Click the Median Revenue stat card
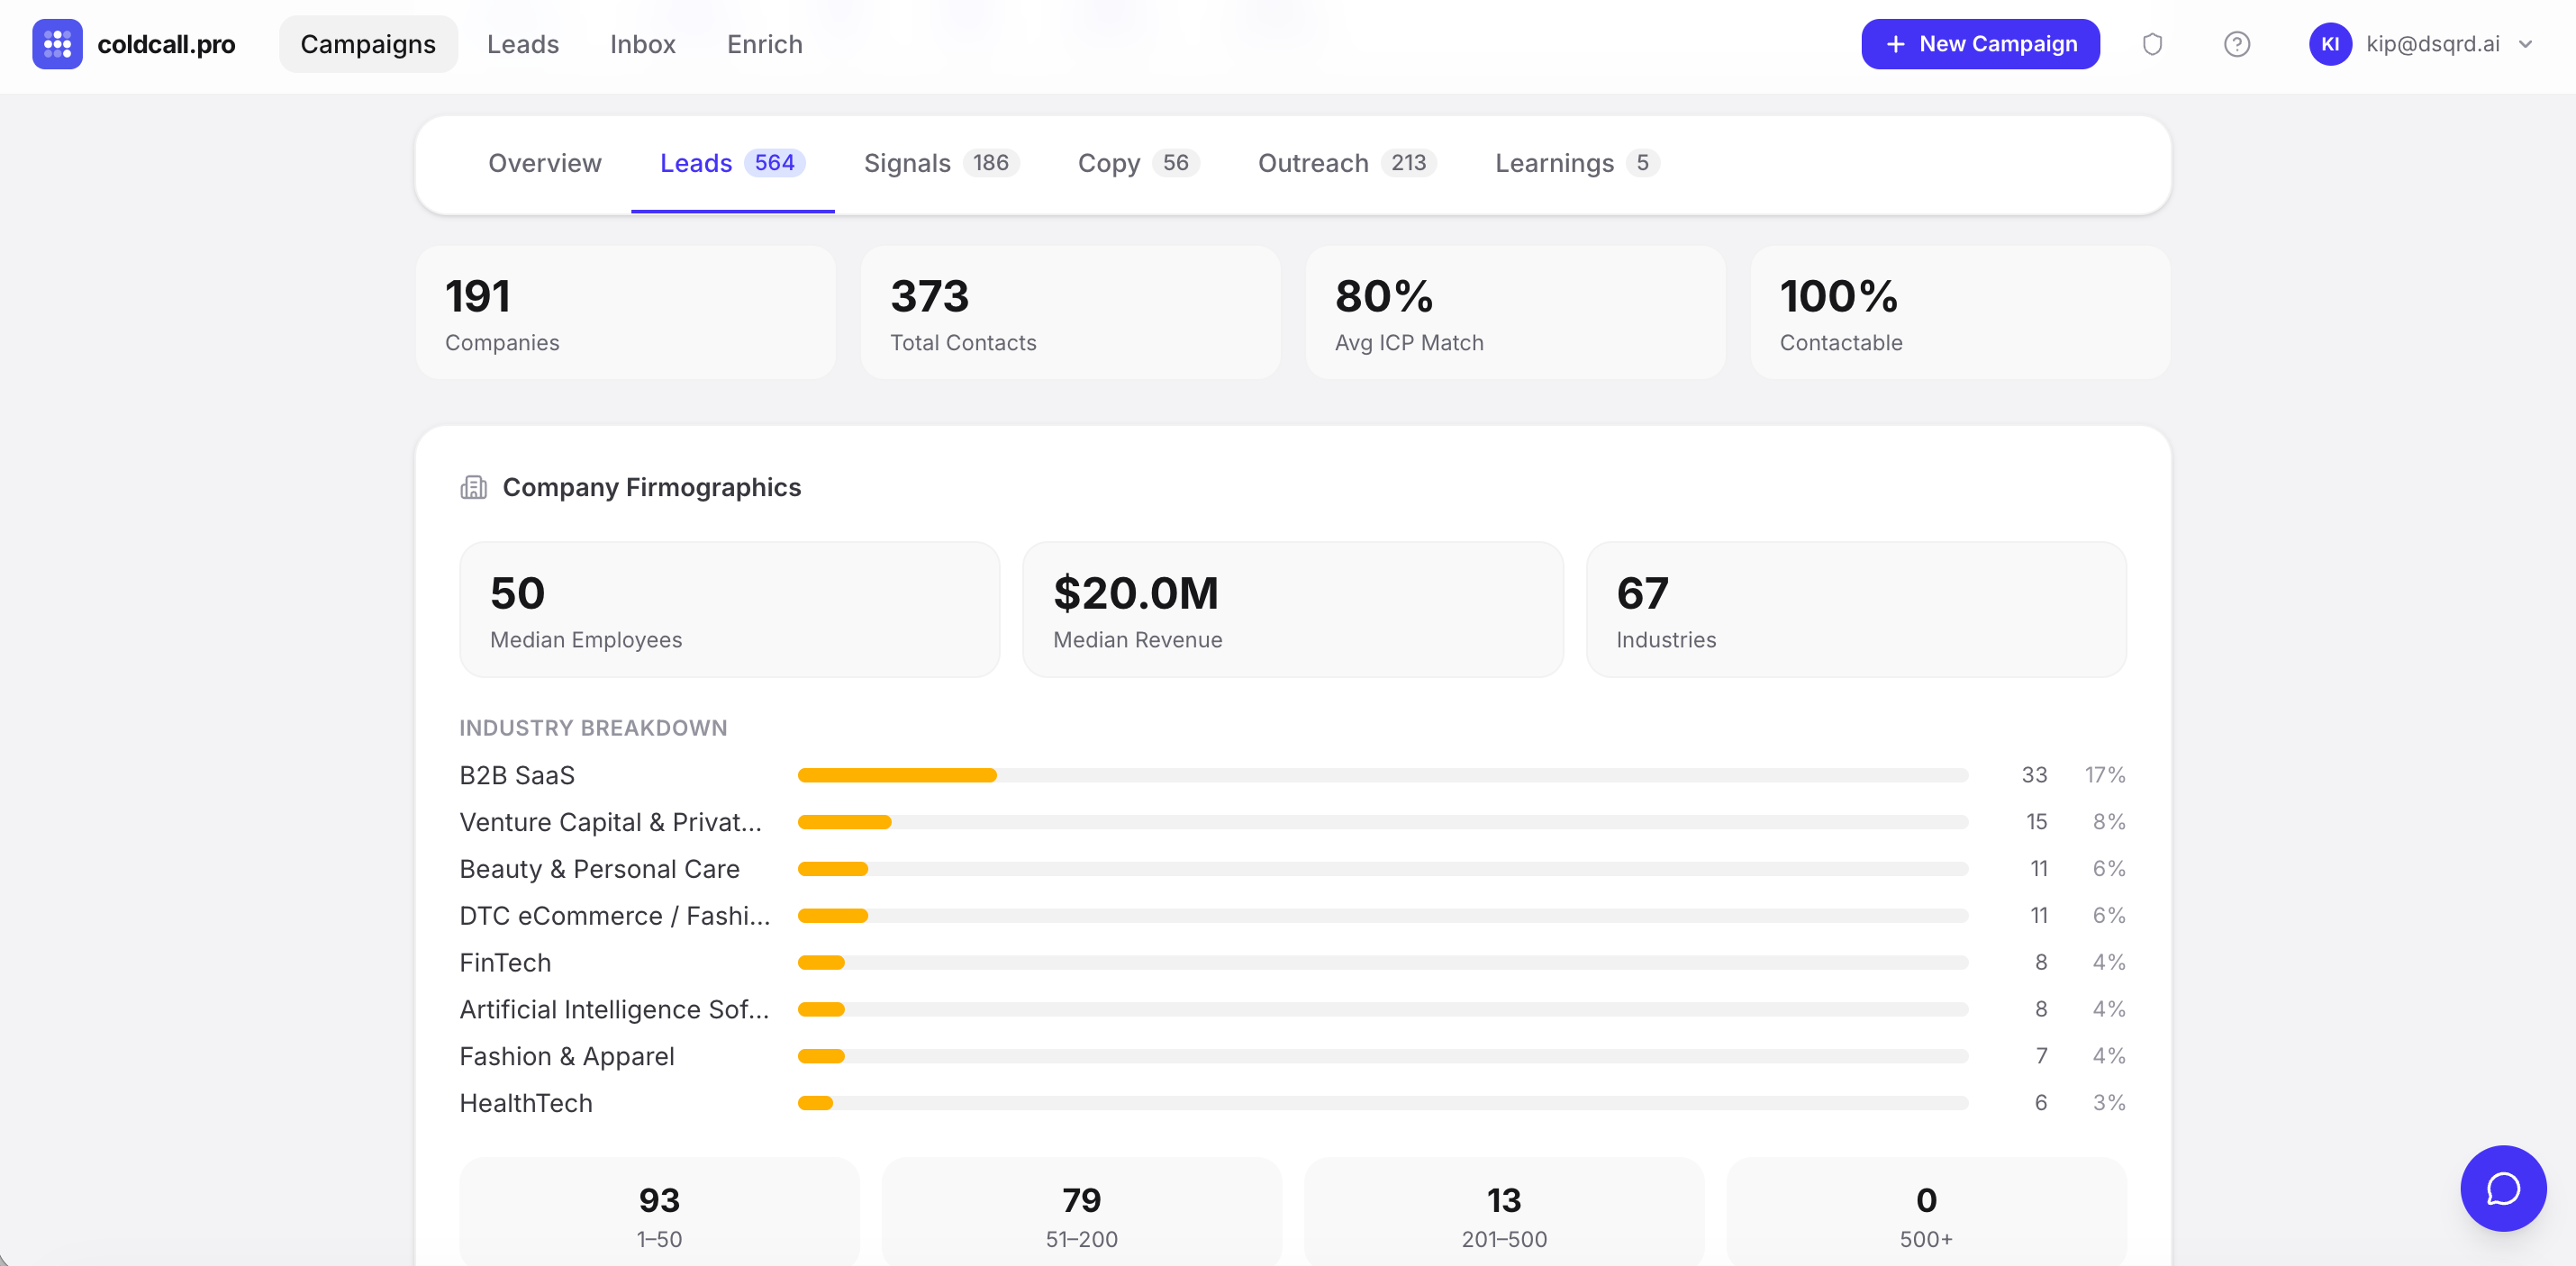This screenshot has height=1266, width=2576. point(1291,609)
